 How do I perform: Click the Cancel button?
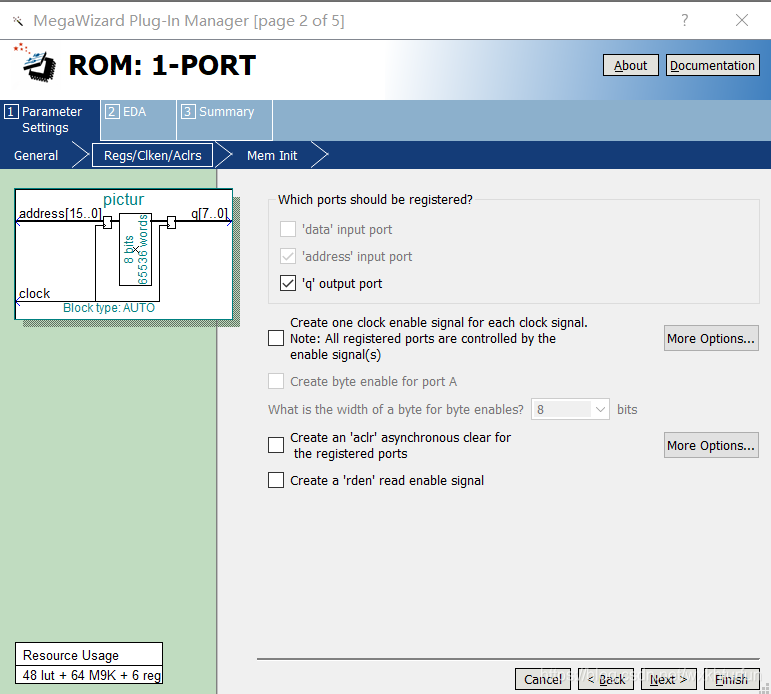pyautogui.click(x=543, y=679)
